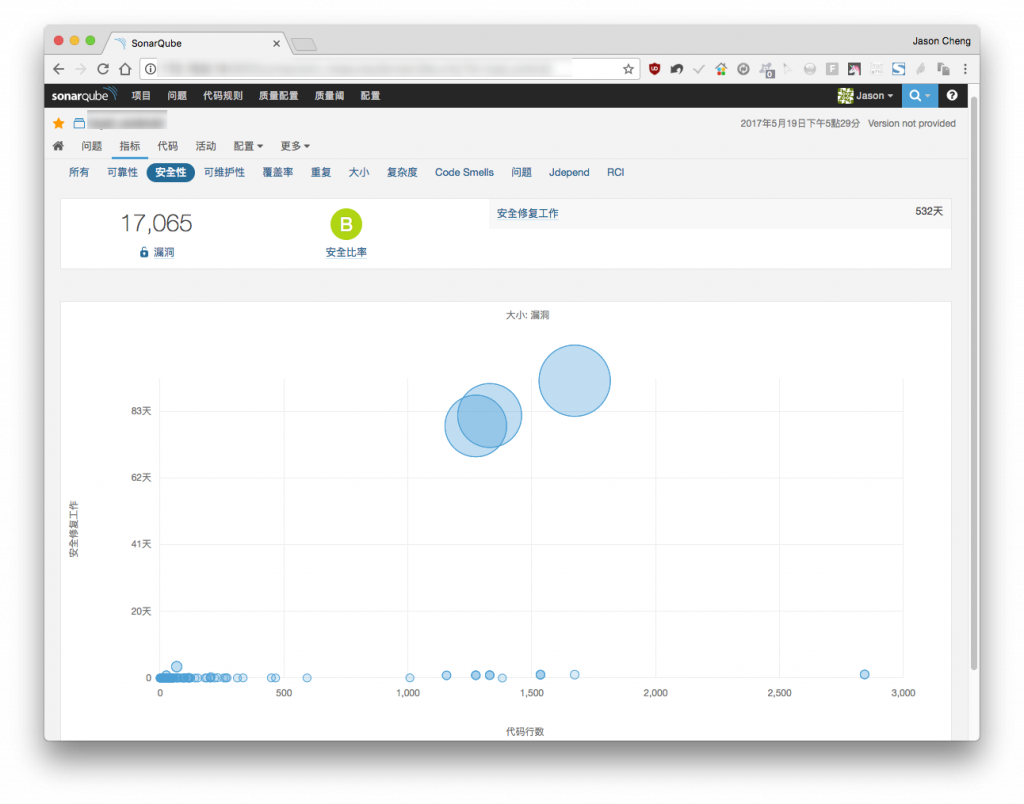Viewport: 1024px width, 804px height.
Task: Switch to the 代码 tab
Action: coord(167,146)
